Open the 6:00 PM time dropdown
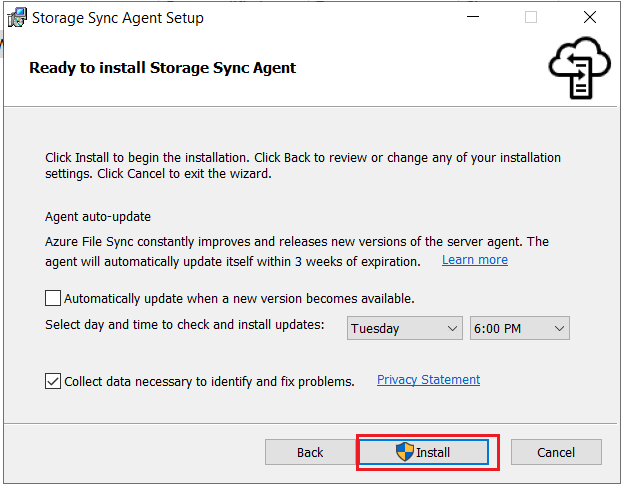This screenshot has width=625, height=485. pos(519,329)
